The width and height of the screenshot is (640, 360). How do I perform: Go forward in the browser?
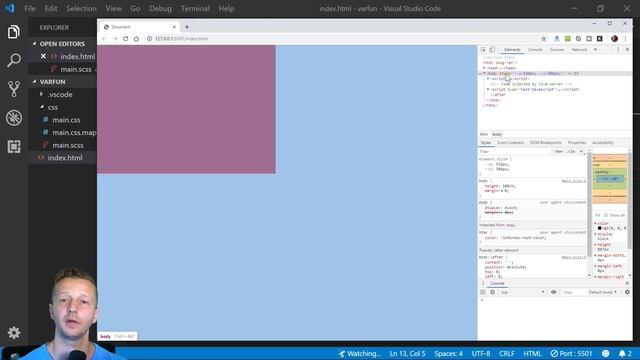(x=115, y=39)
